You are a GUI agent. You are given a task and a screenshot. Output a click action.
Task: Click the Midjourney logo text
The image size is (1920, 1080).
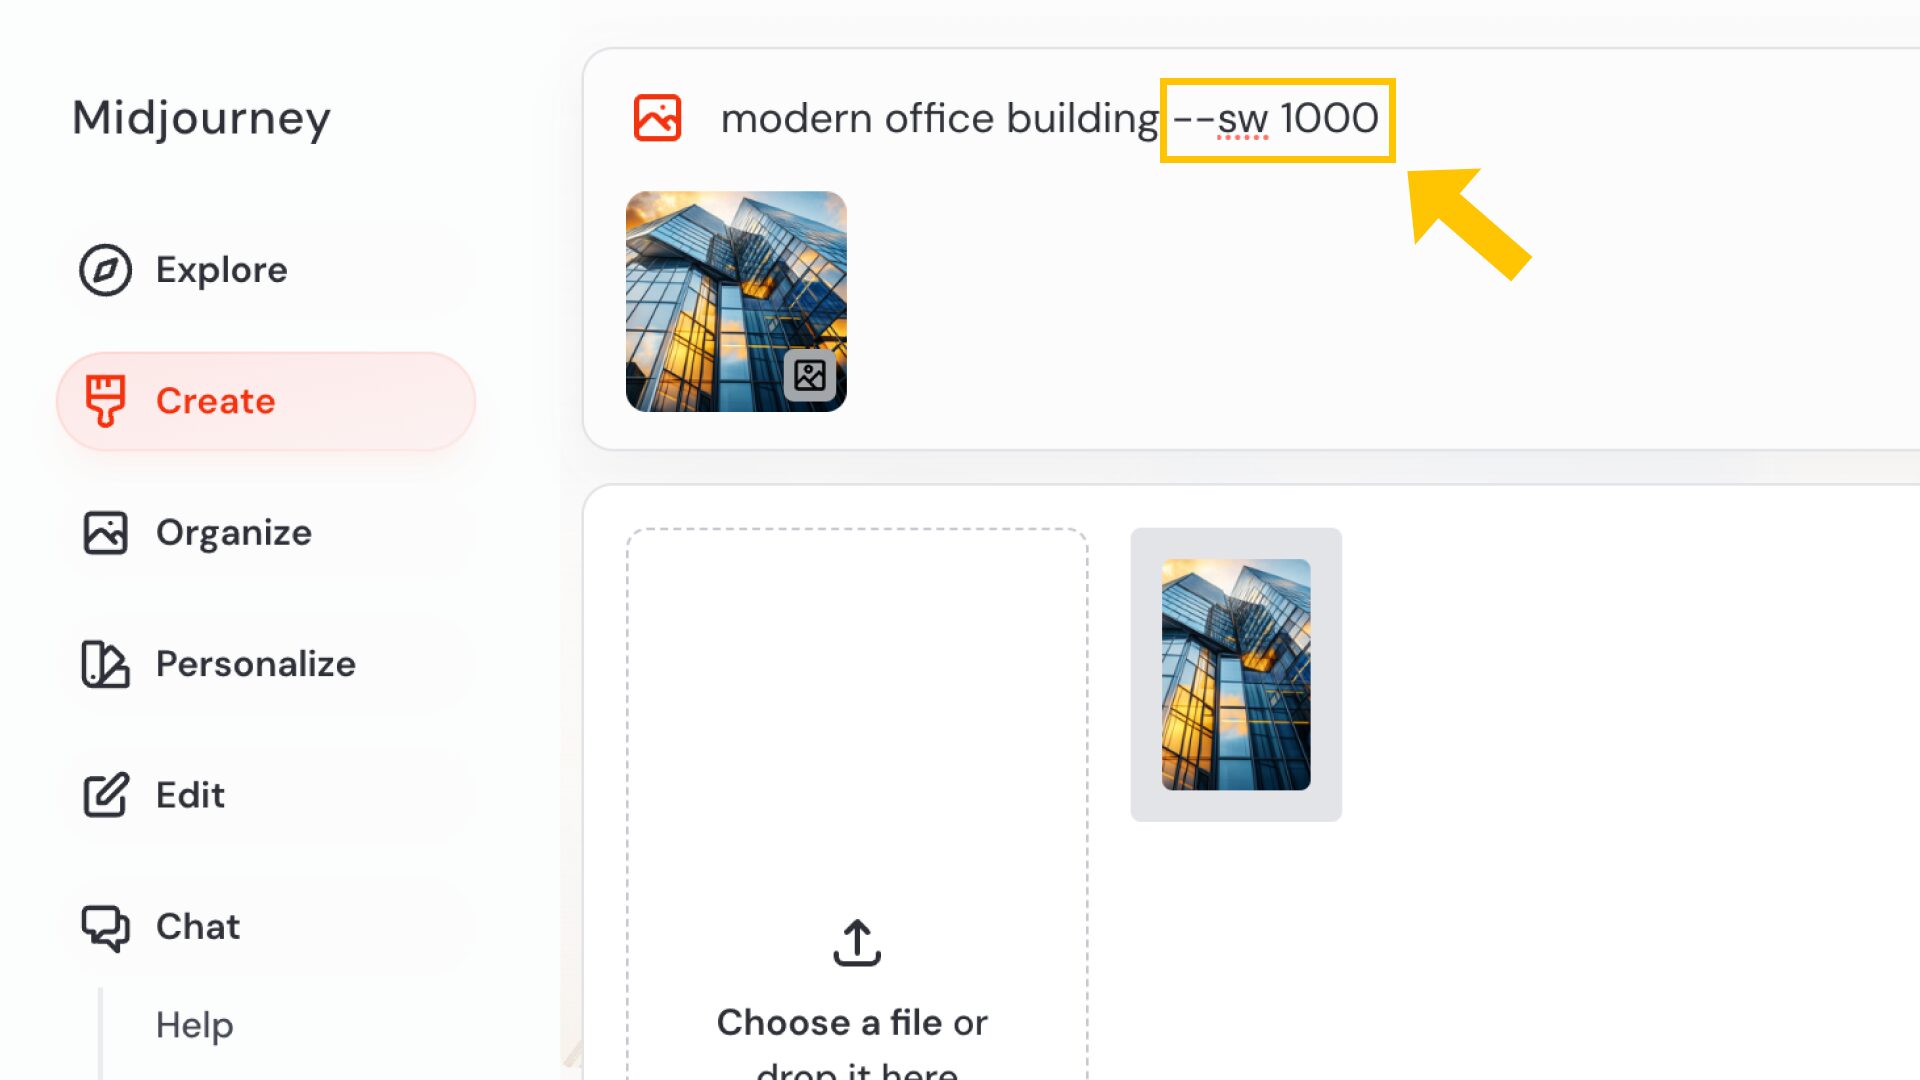pos(202,116)
